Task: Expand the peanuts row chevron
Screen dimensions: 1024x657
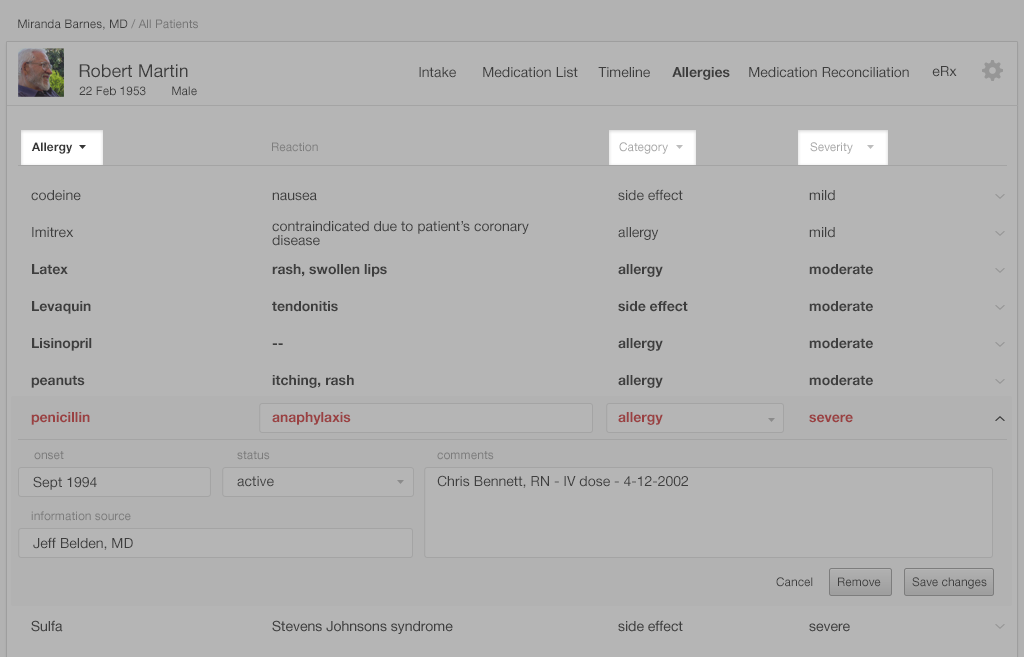Action: pos(1000,381)
